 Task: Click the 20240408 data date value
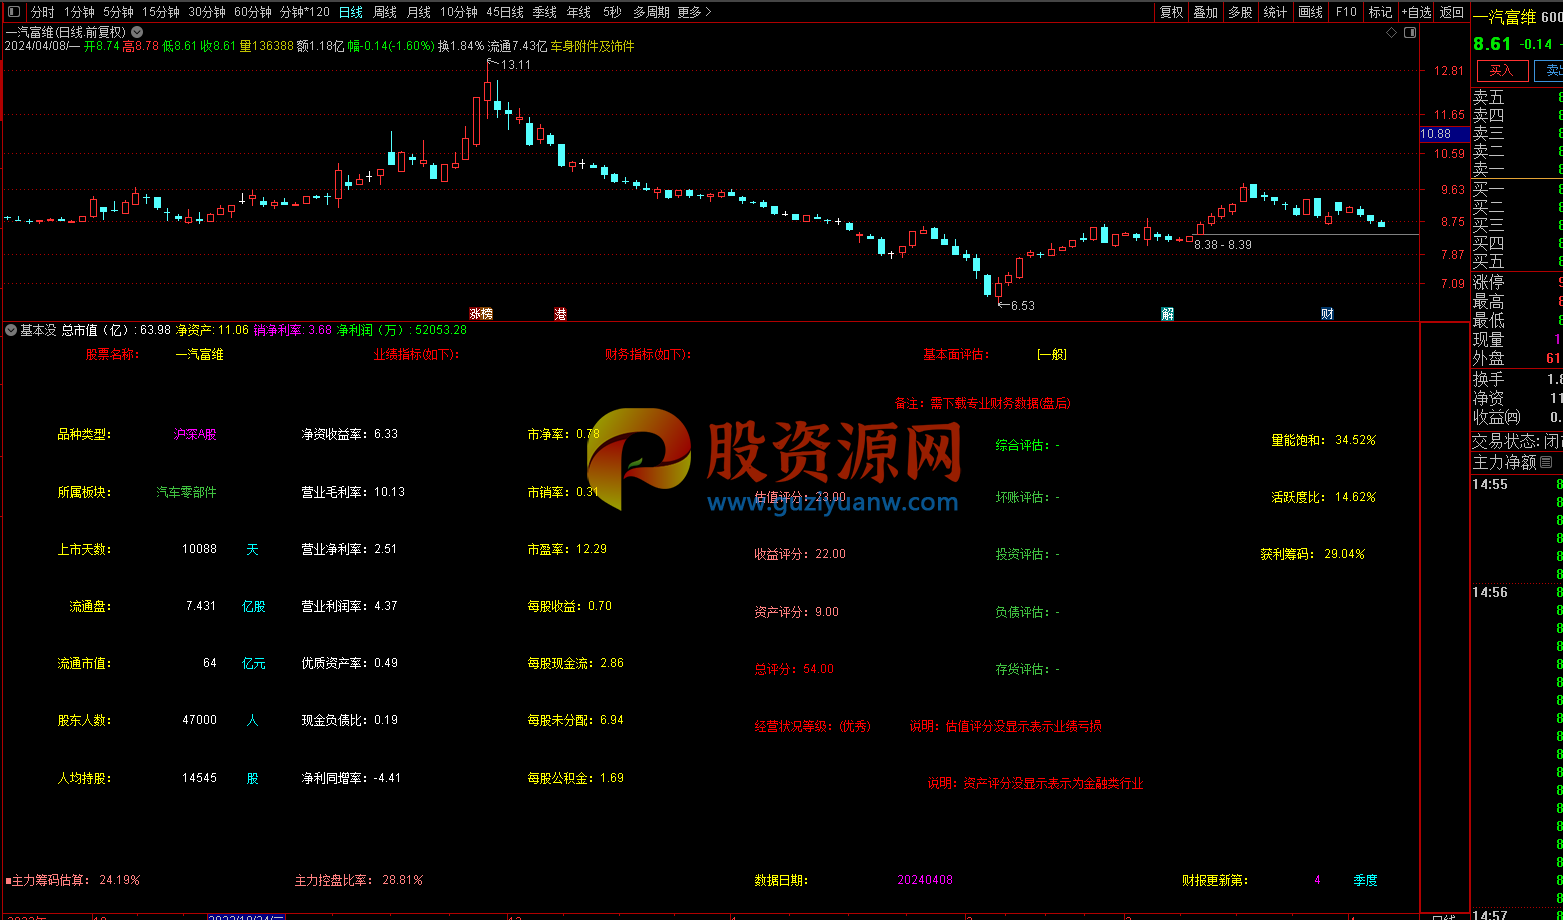(x=925, y=881)
